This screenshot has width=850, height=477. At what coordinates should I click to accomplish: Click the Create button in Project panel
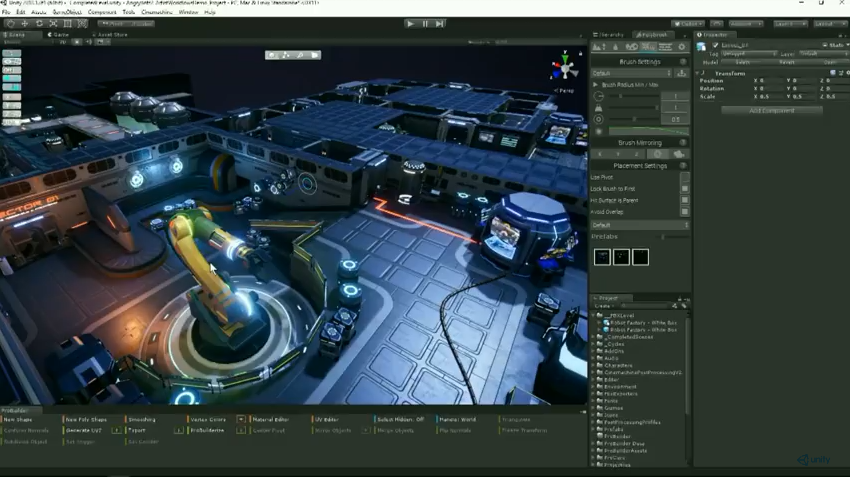pos(602,306)
